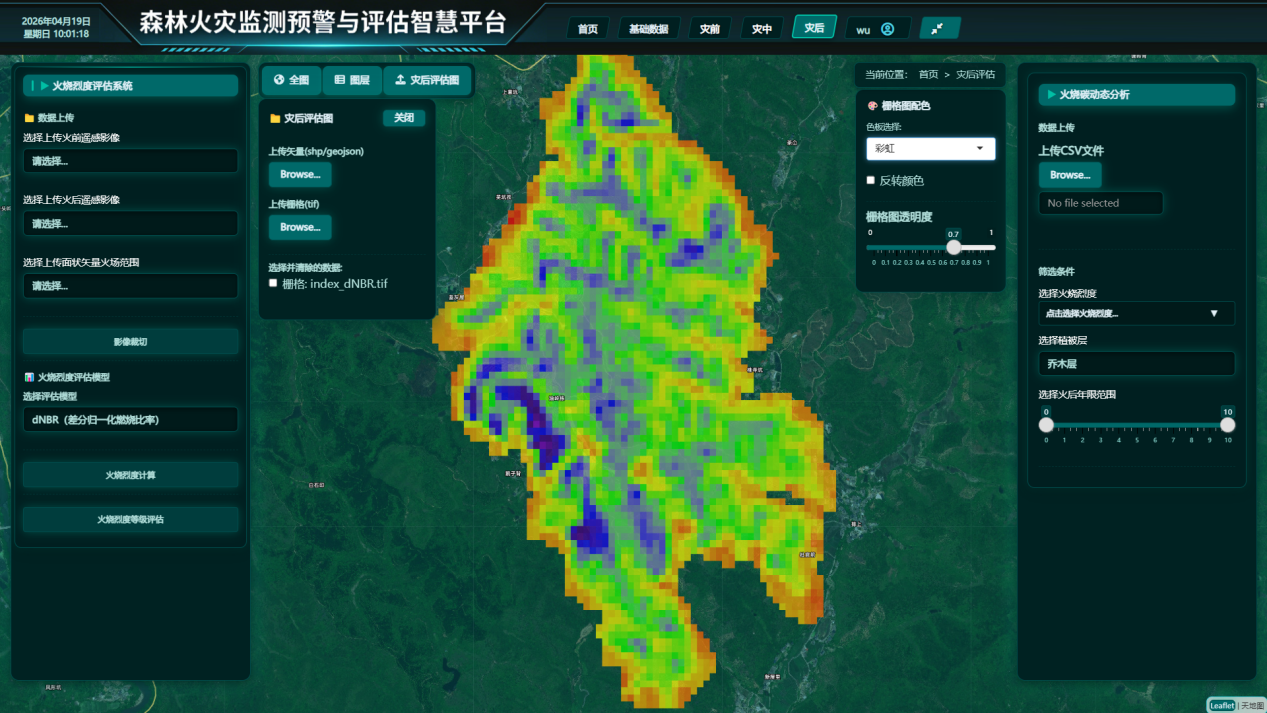Expand the 选择火烧烈度 dropdown

[1136, 313]
